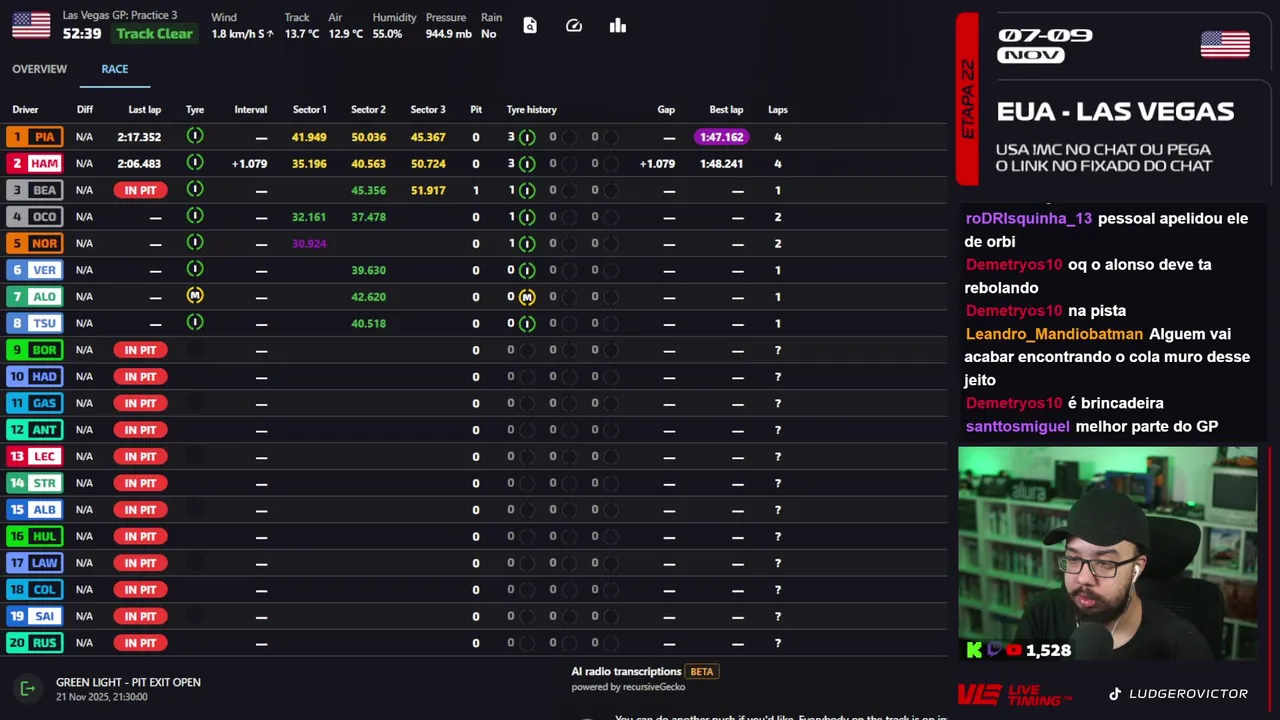Click HAM's intermediate tyre icon in Tyre column

tap(195, 162)
